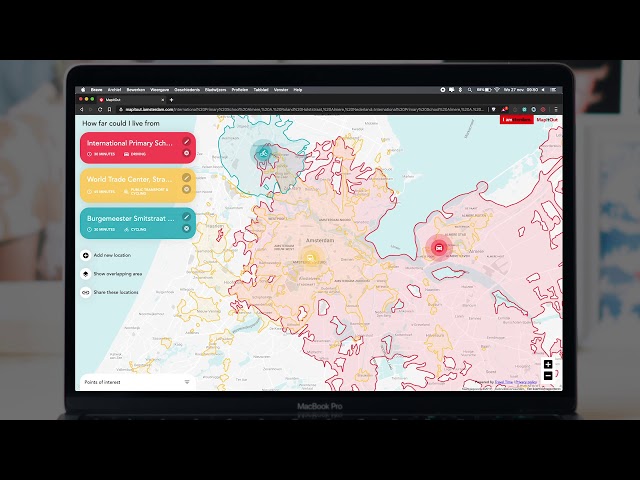This screenshot has width=640, height=480.
Task: Click the public transport & cycling label
Action: click(149, 191)
